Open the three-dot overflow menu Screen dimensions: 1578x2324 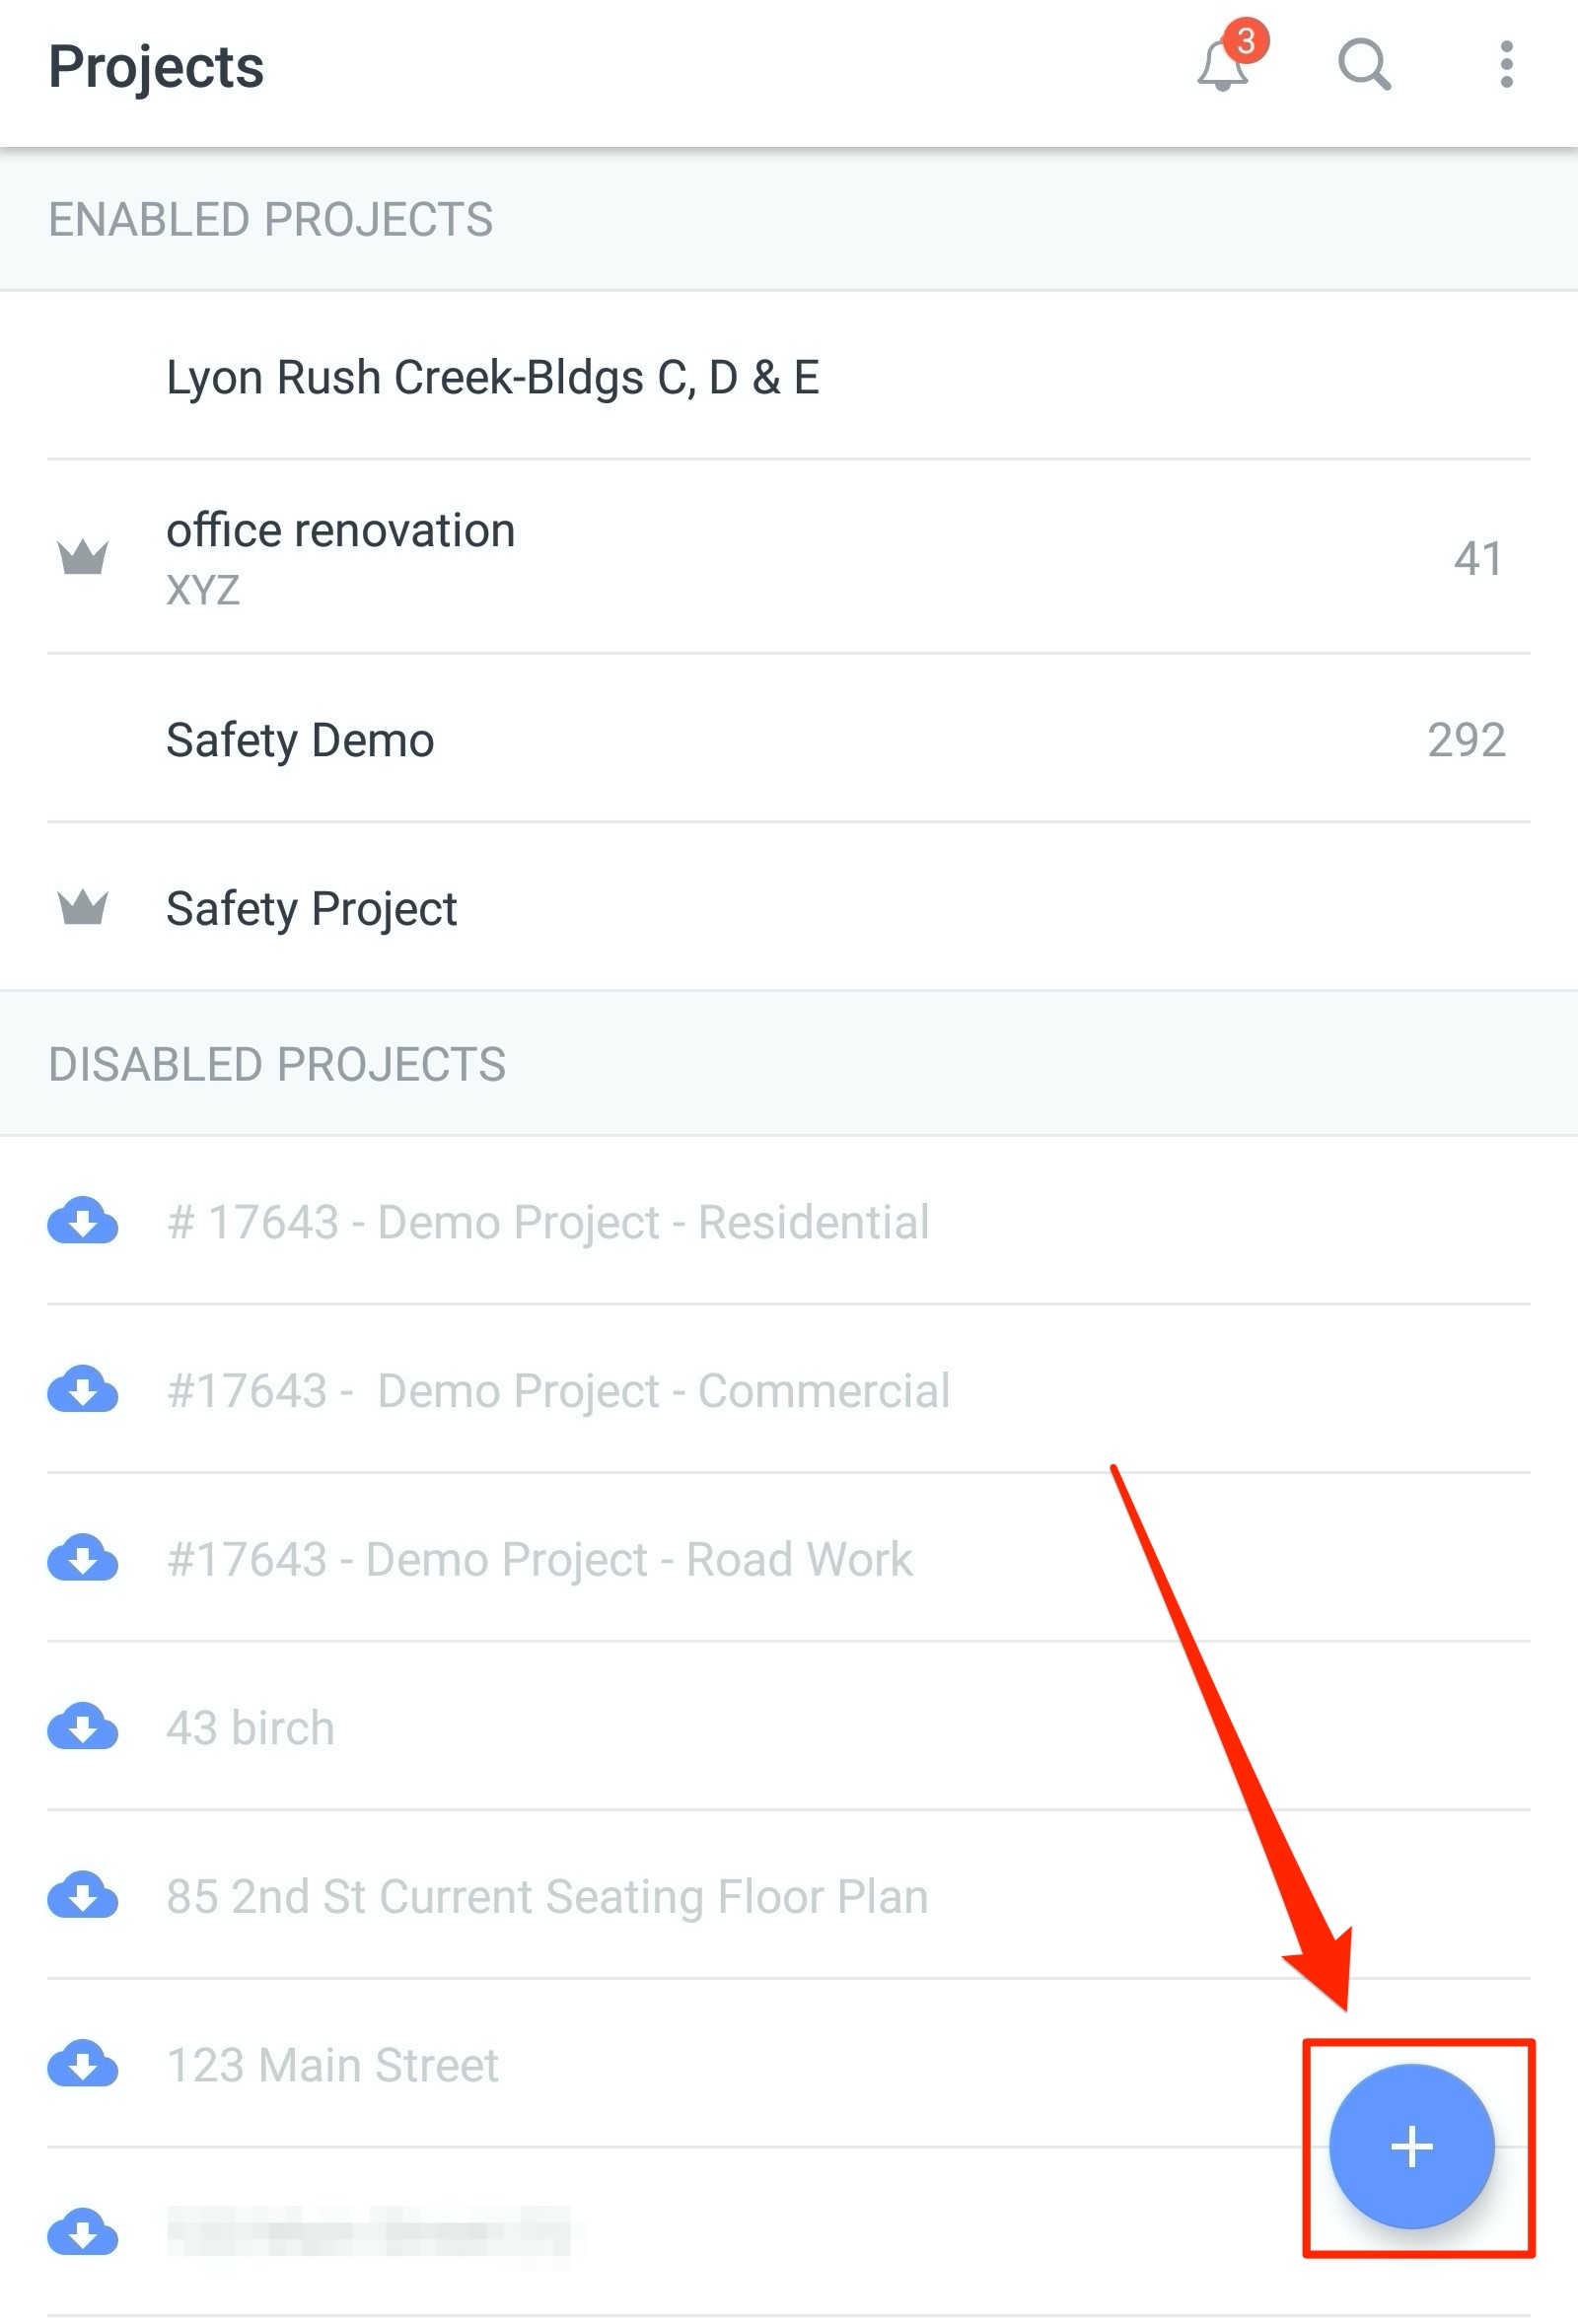coord(1506,65)
